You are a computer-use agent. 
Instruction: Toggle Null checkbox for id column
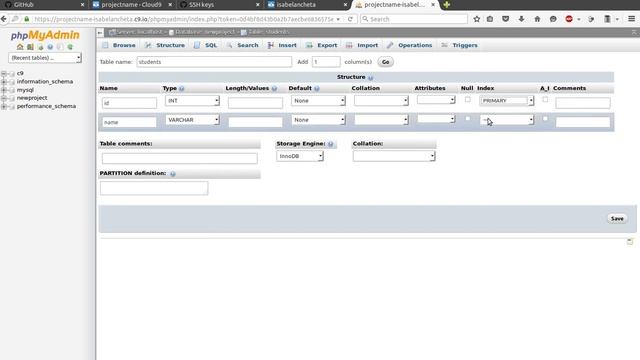(x=467, y=100)
